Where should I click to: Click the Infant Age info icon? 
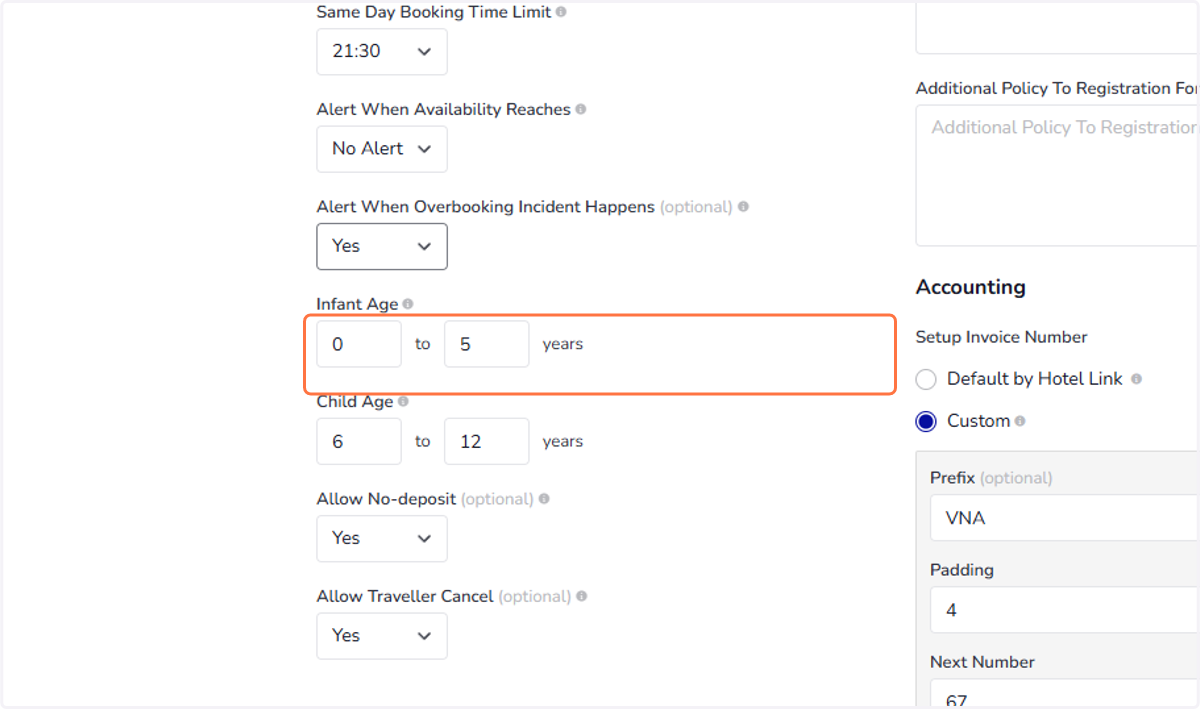tap(408, 304)
